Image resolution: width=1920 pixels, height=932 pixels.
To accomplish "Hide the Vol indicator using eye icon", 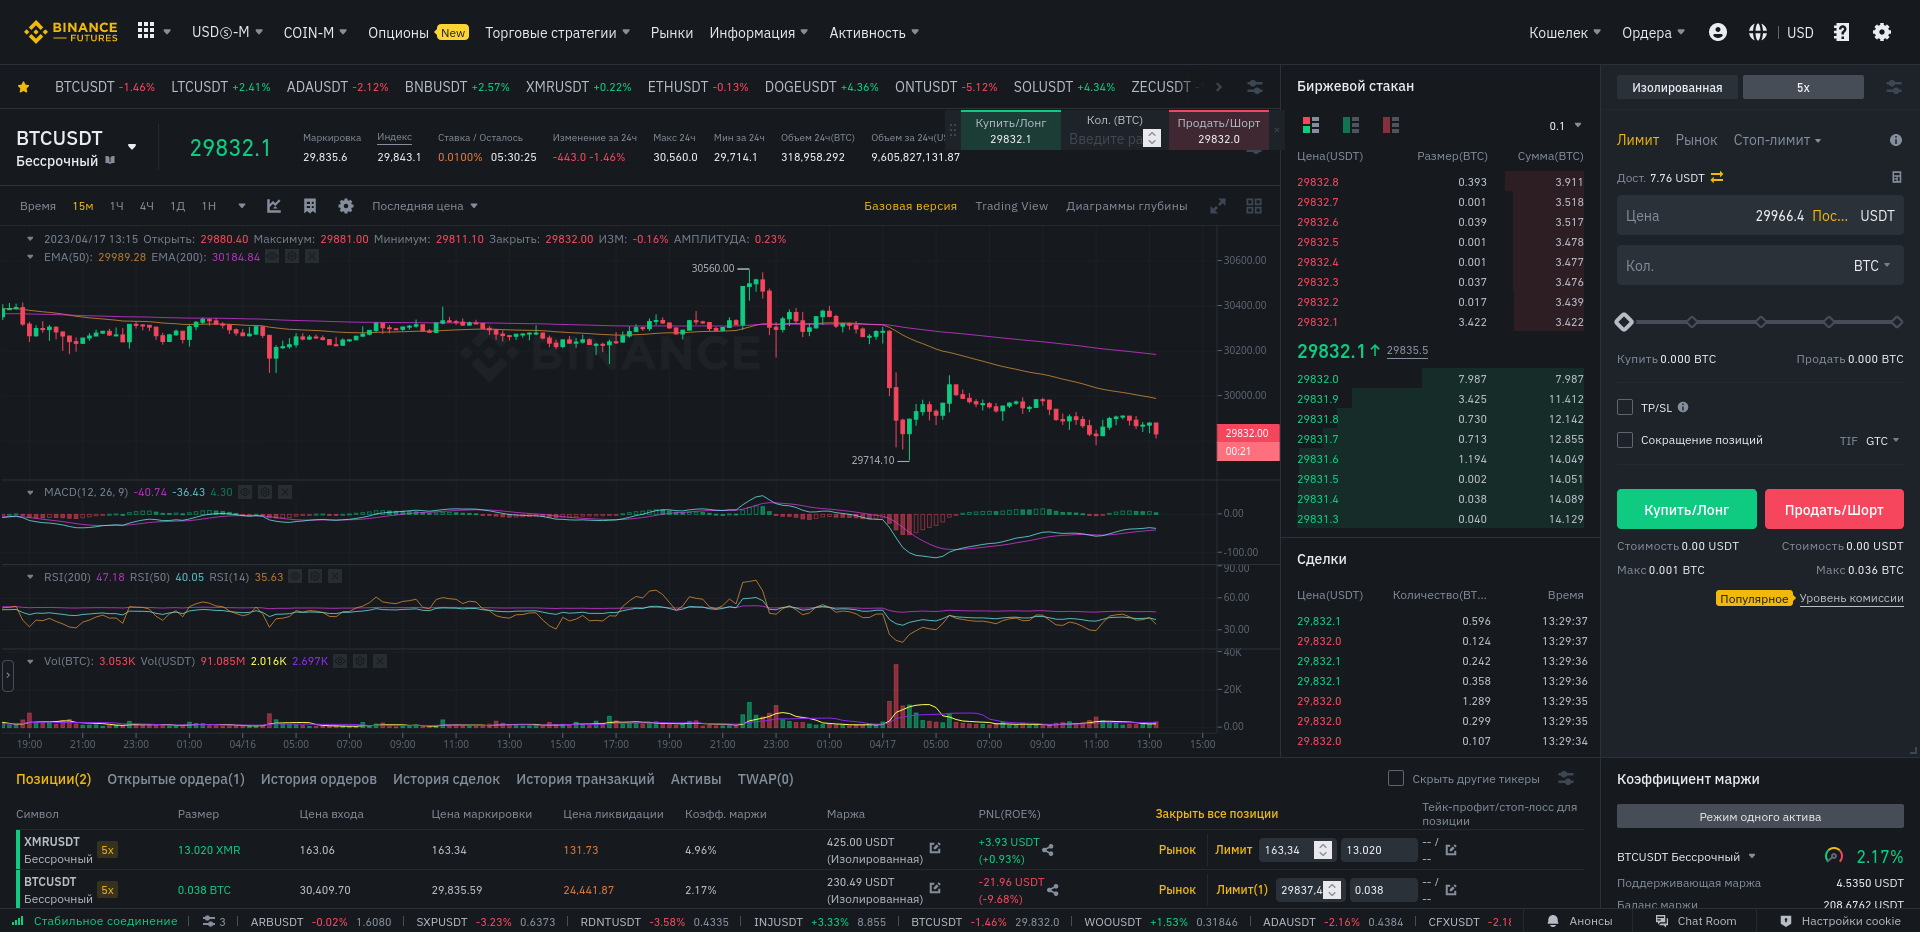I will pyautogui.click(x=340, y=661).
